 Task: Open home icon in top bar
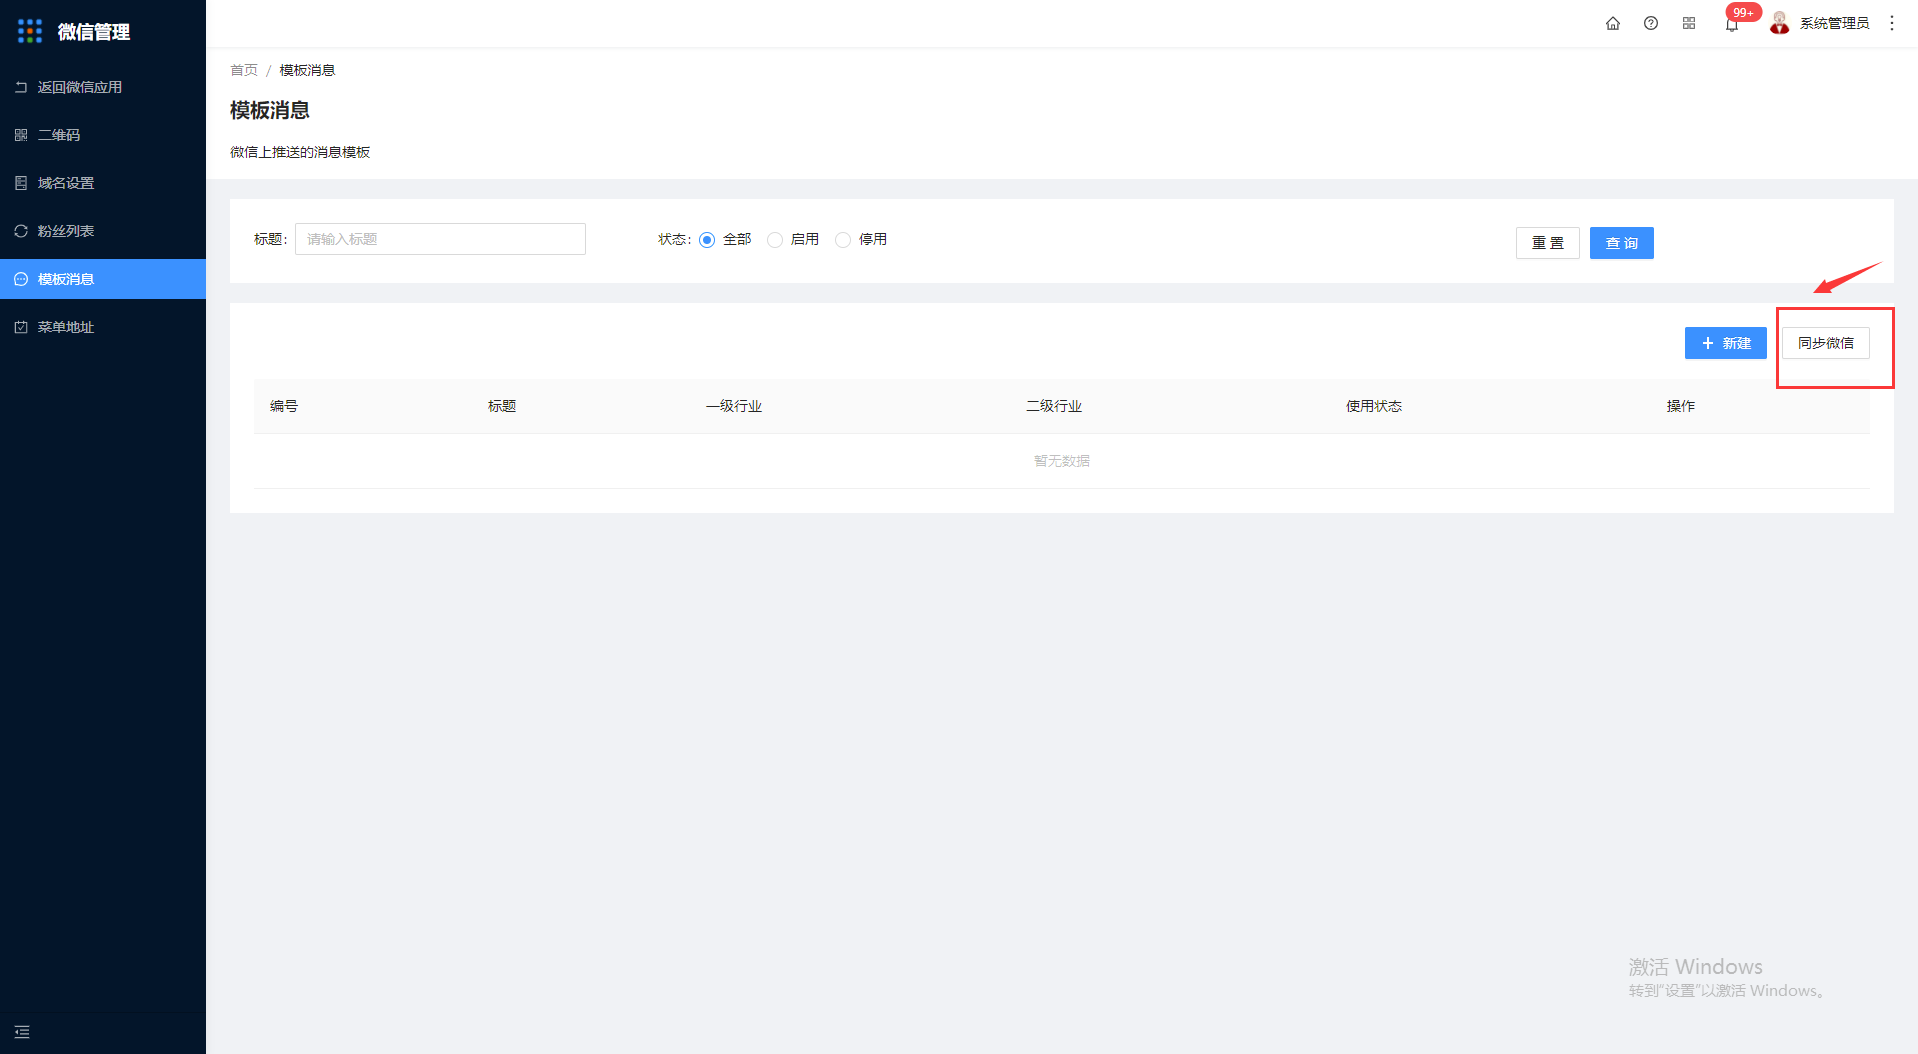coord(1613,23)
